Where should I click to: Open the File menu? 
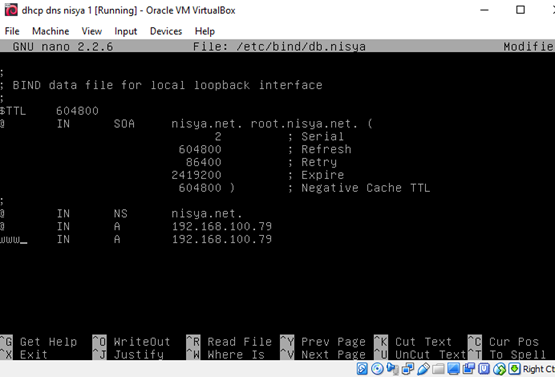(12, 31)
